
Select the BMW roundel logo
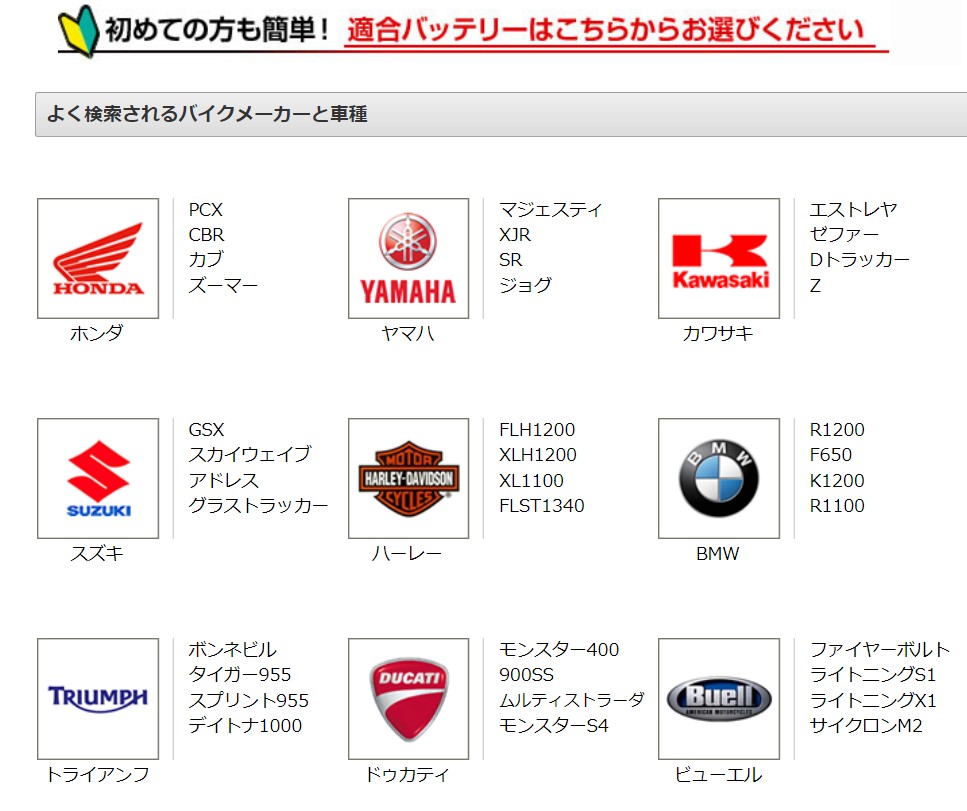(719, 478)
